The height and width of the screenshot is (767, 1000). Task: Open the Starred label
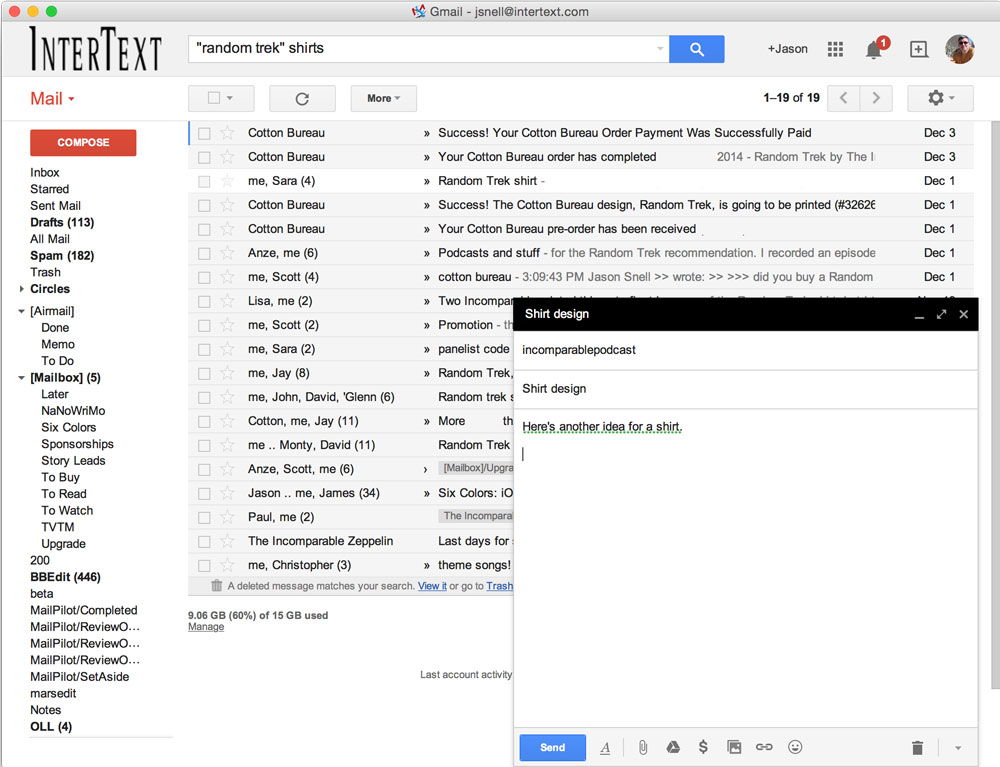[x=50, y=189]
